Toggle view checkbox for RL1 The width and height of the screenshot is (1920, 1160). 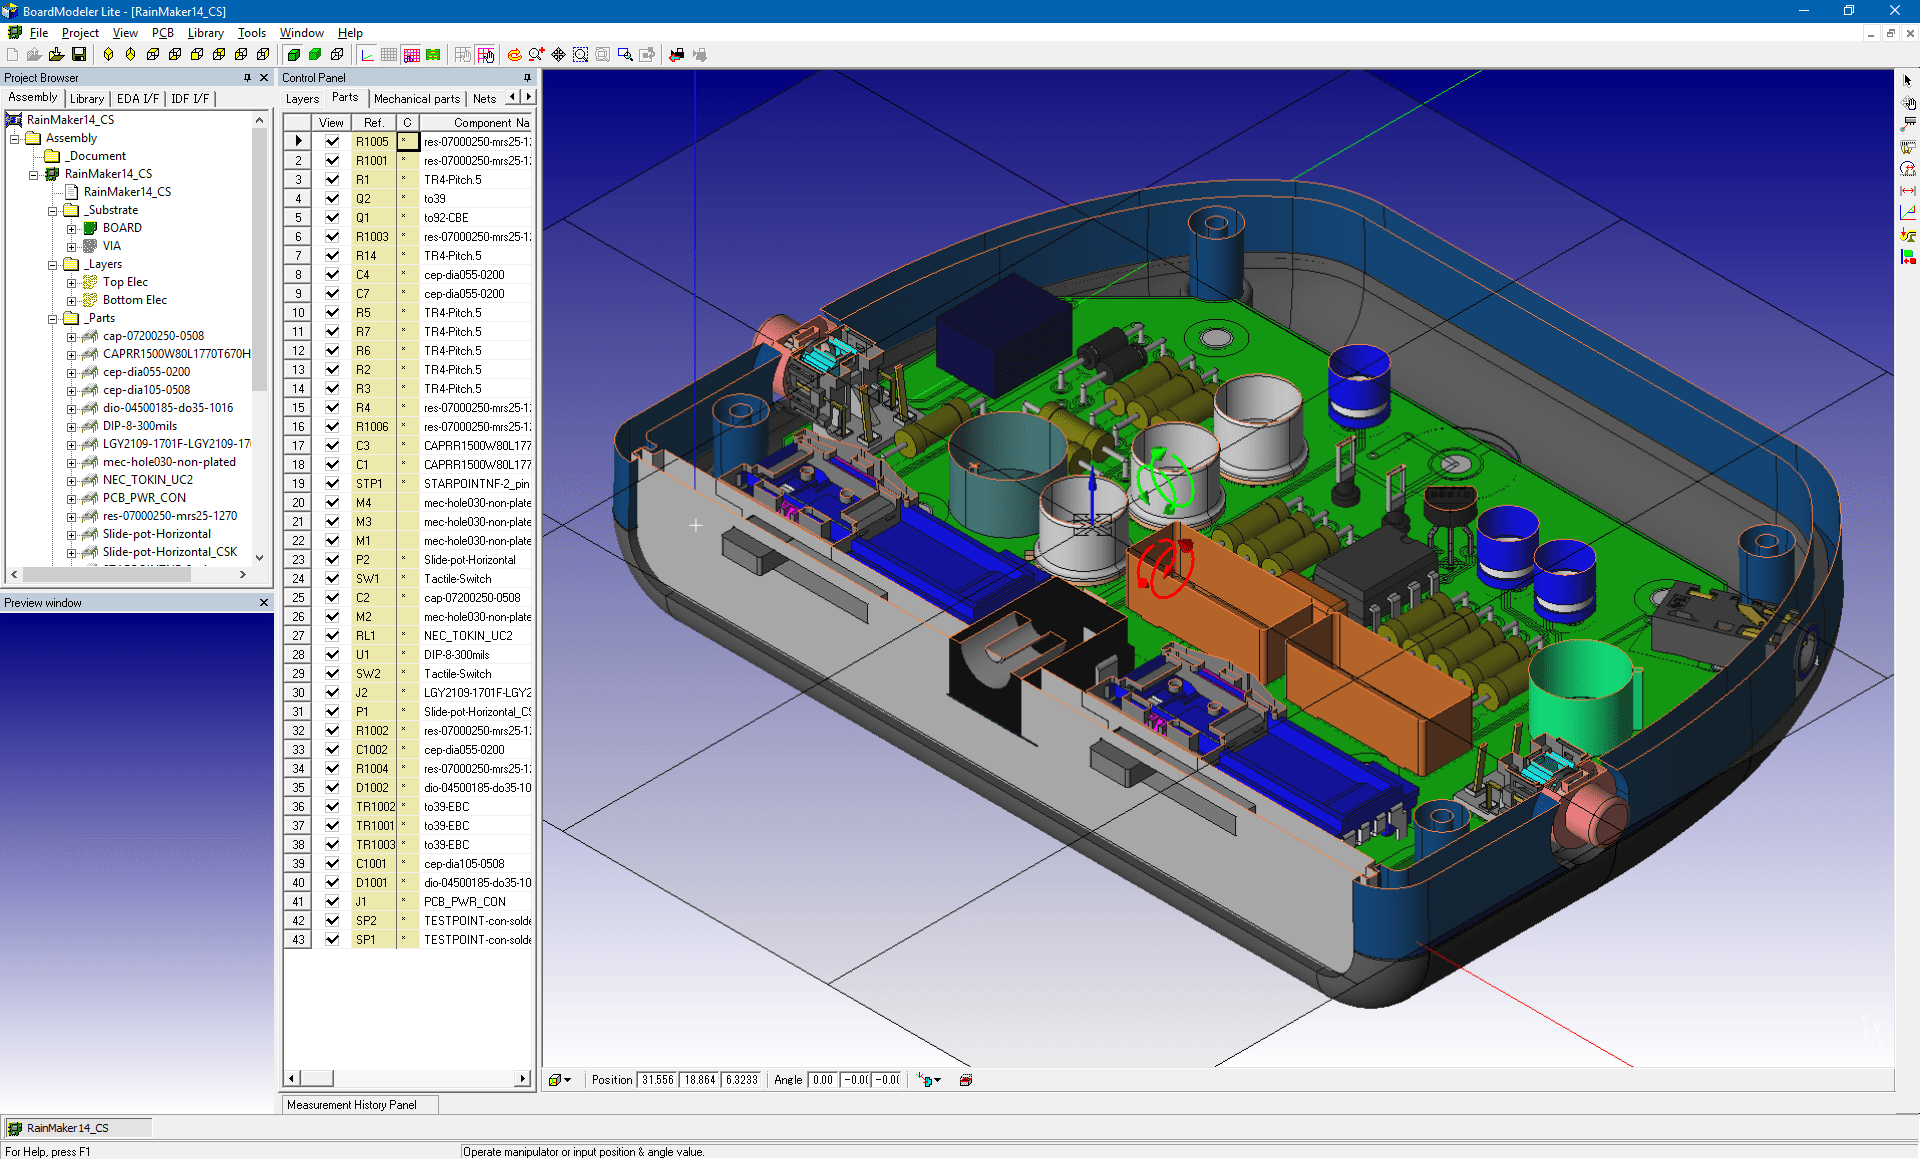pyautogui.click(x=332, y=636)
